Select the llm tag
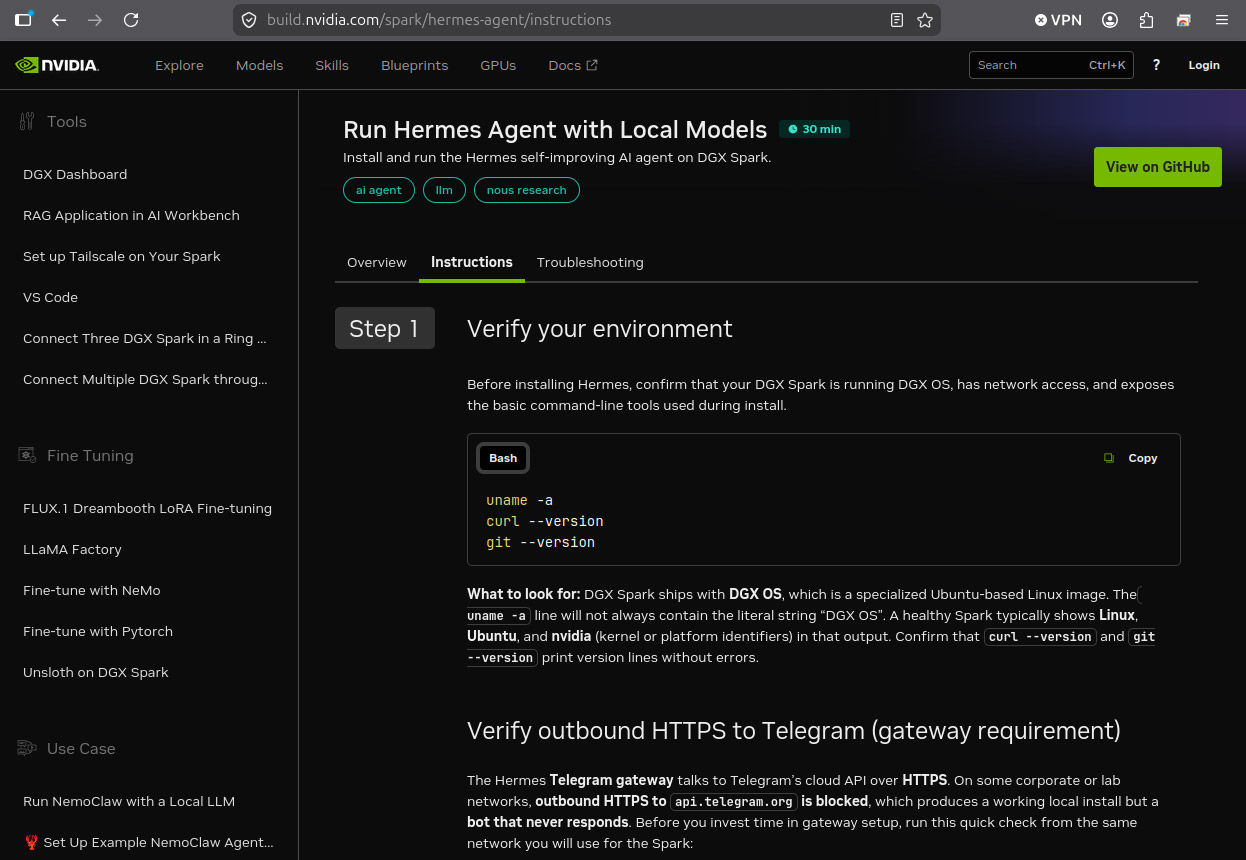 point(444,190)
